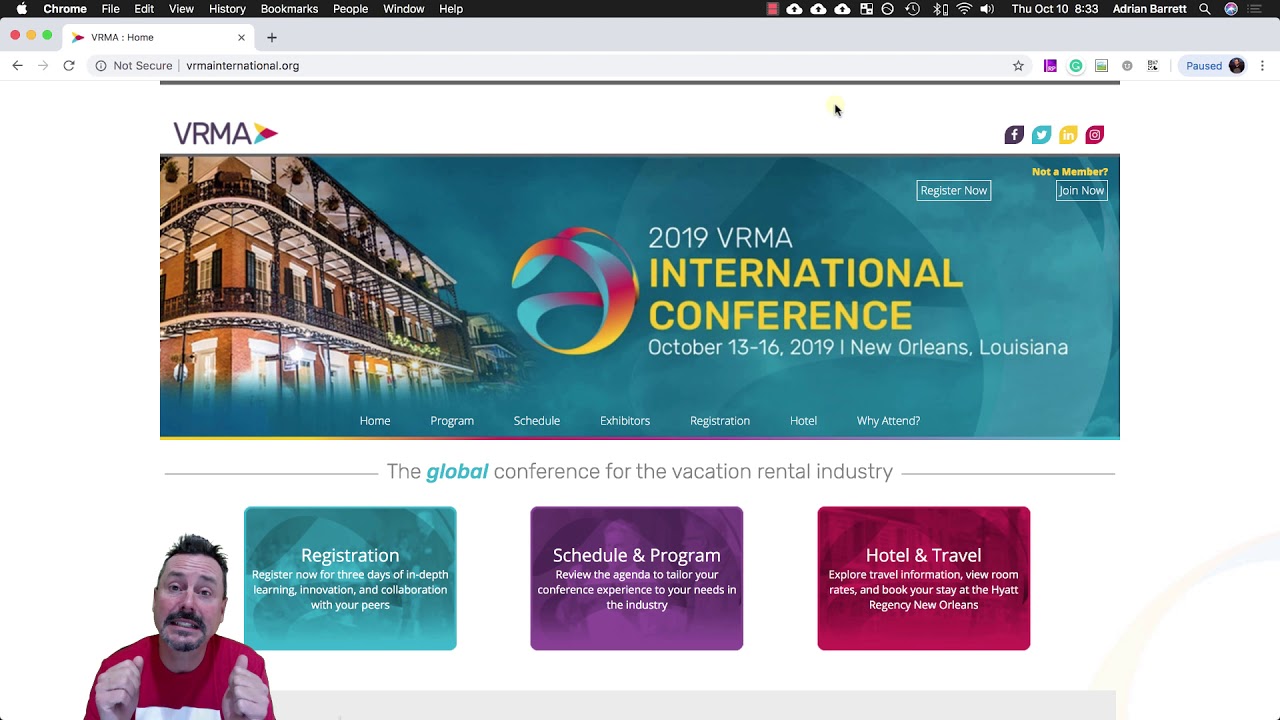Open Spotlight search in menu bar
This screenshot has height=720, width=1280.
(x=1205, y=9)
